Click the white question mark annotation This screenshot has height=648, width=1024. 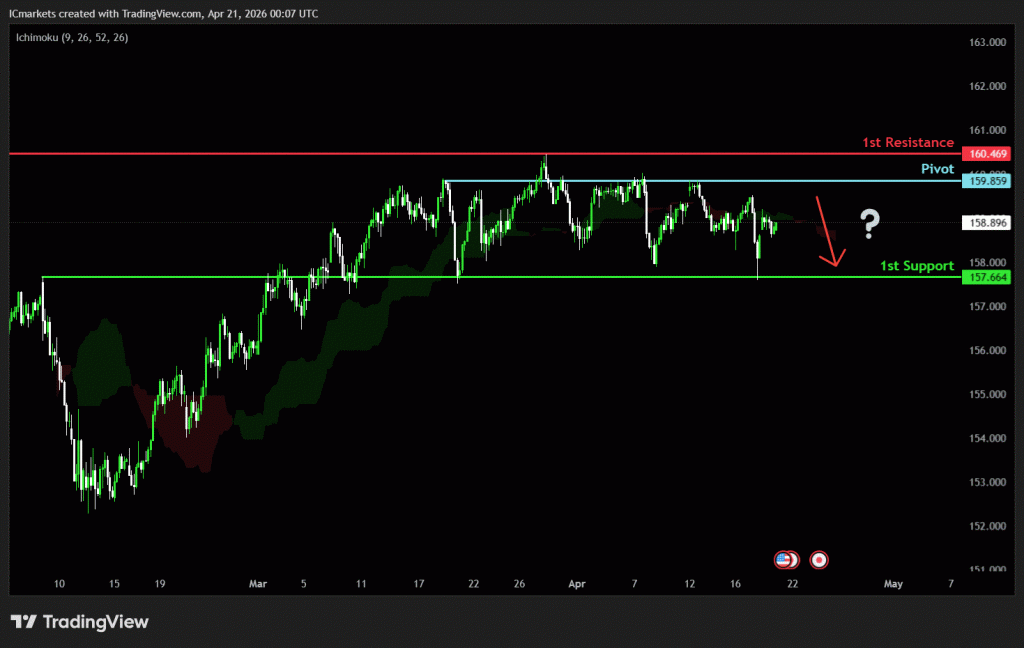pyautogui.click(x=869, y=221)
